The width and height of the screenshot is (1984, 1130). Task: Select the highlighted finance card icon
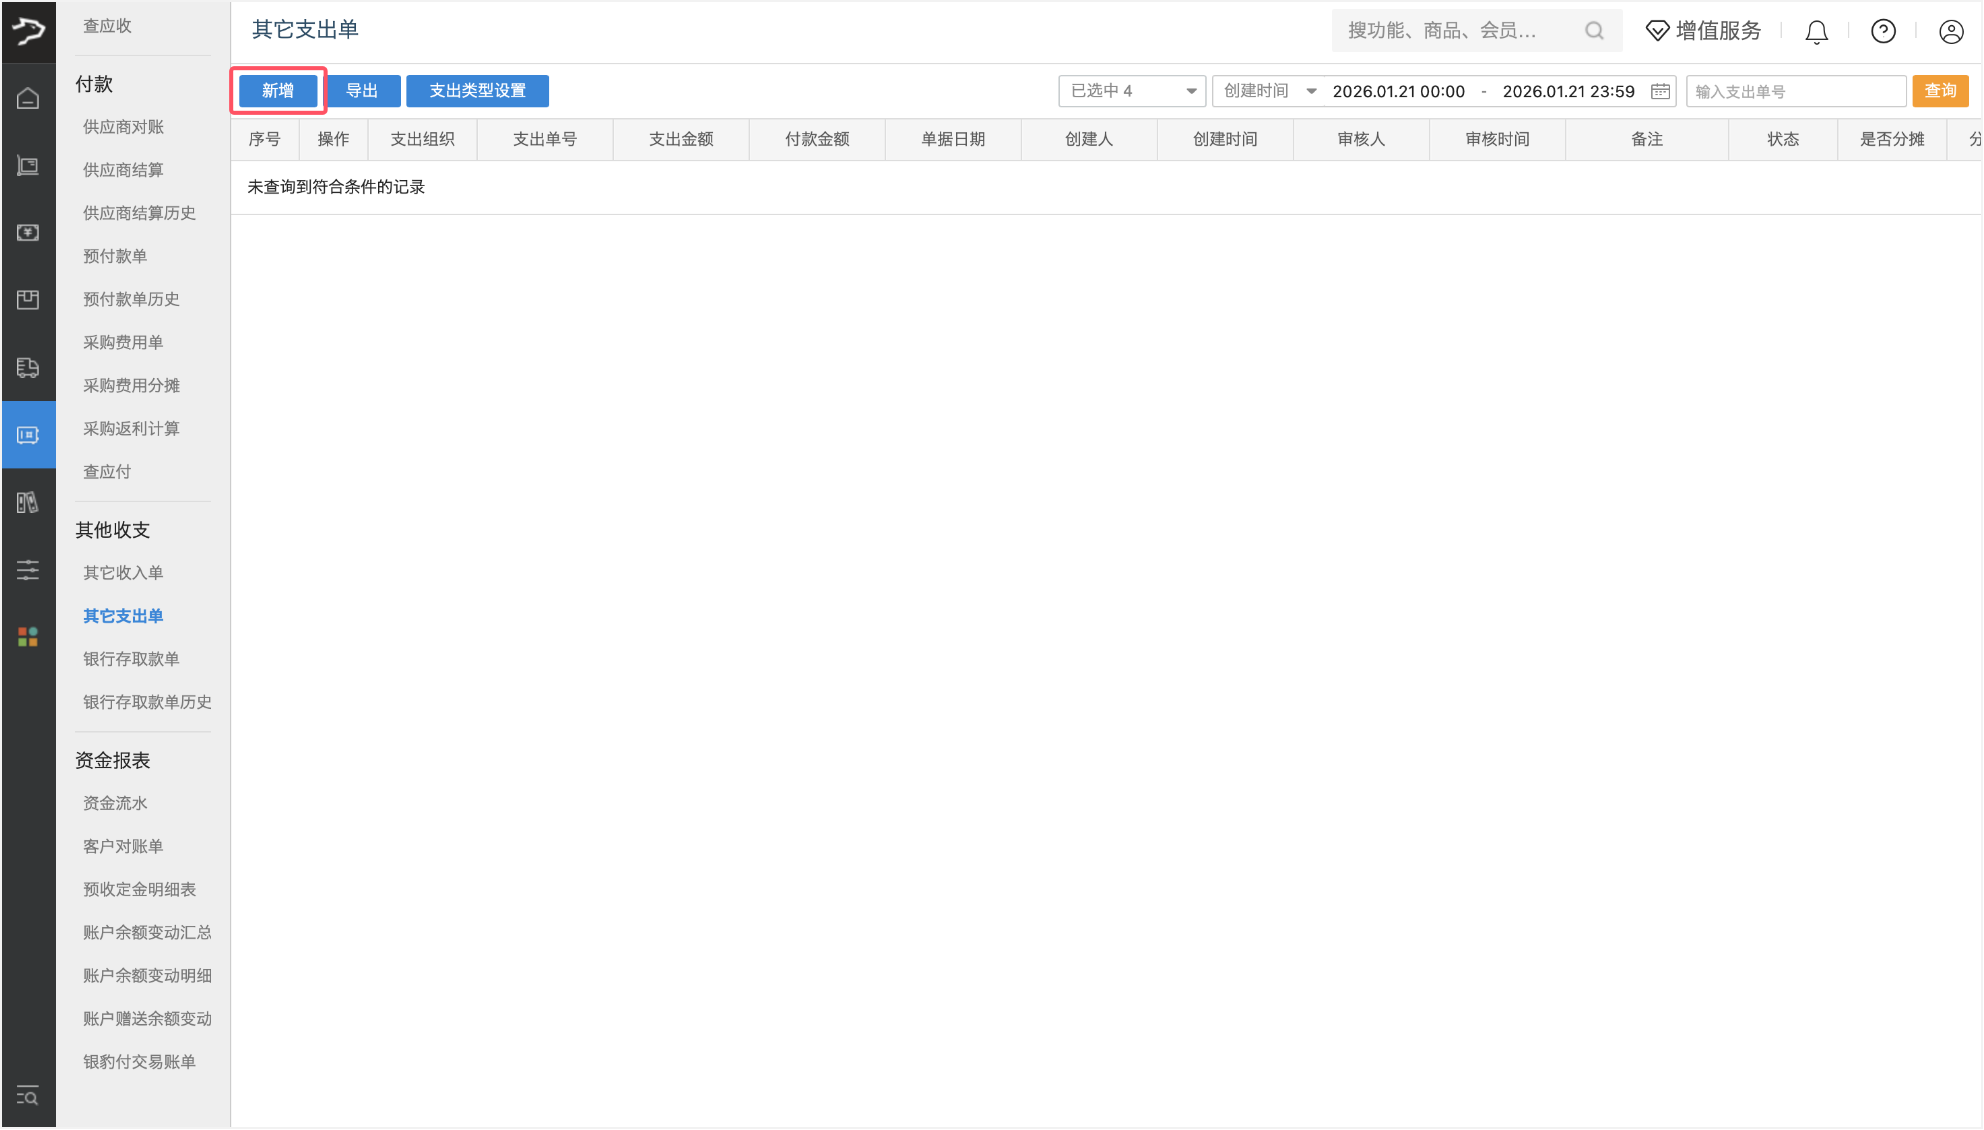click(28, 434)
